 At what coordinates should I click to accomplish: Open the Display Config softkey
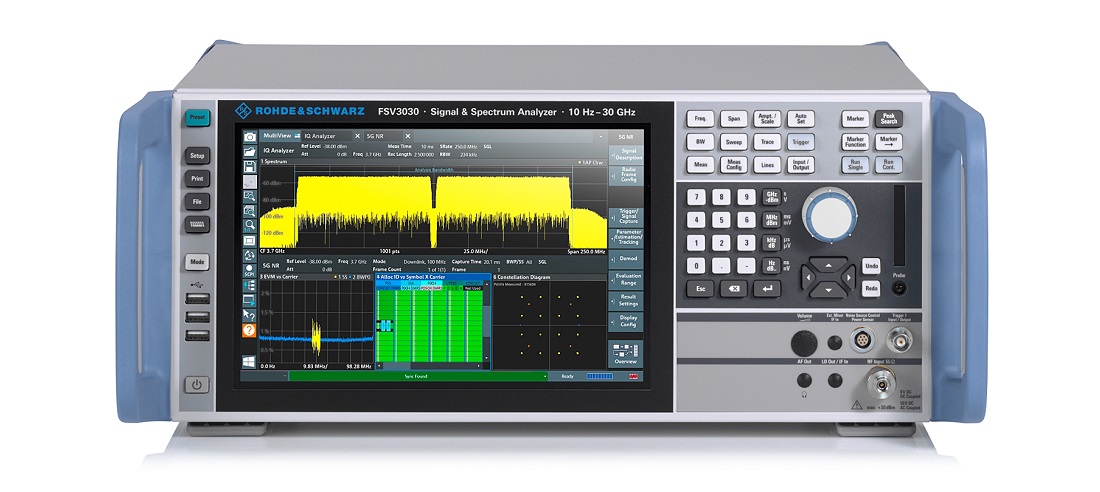point(626,321)
